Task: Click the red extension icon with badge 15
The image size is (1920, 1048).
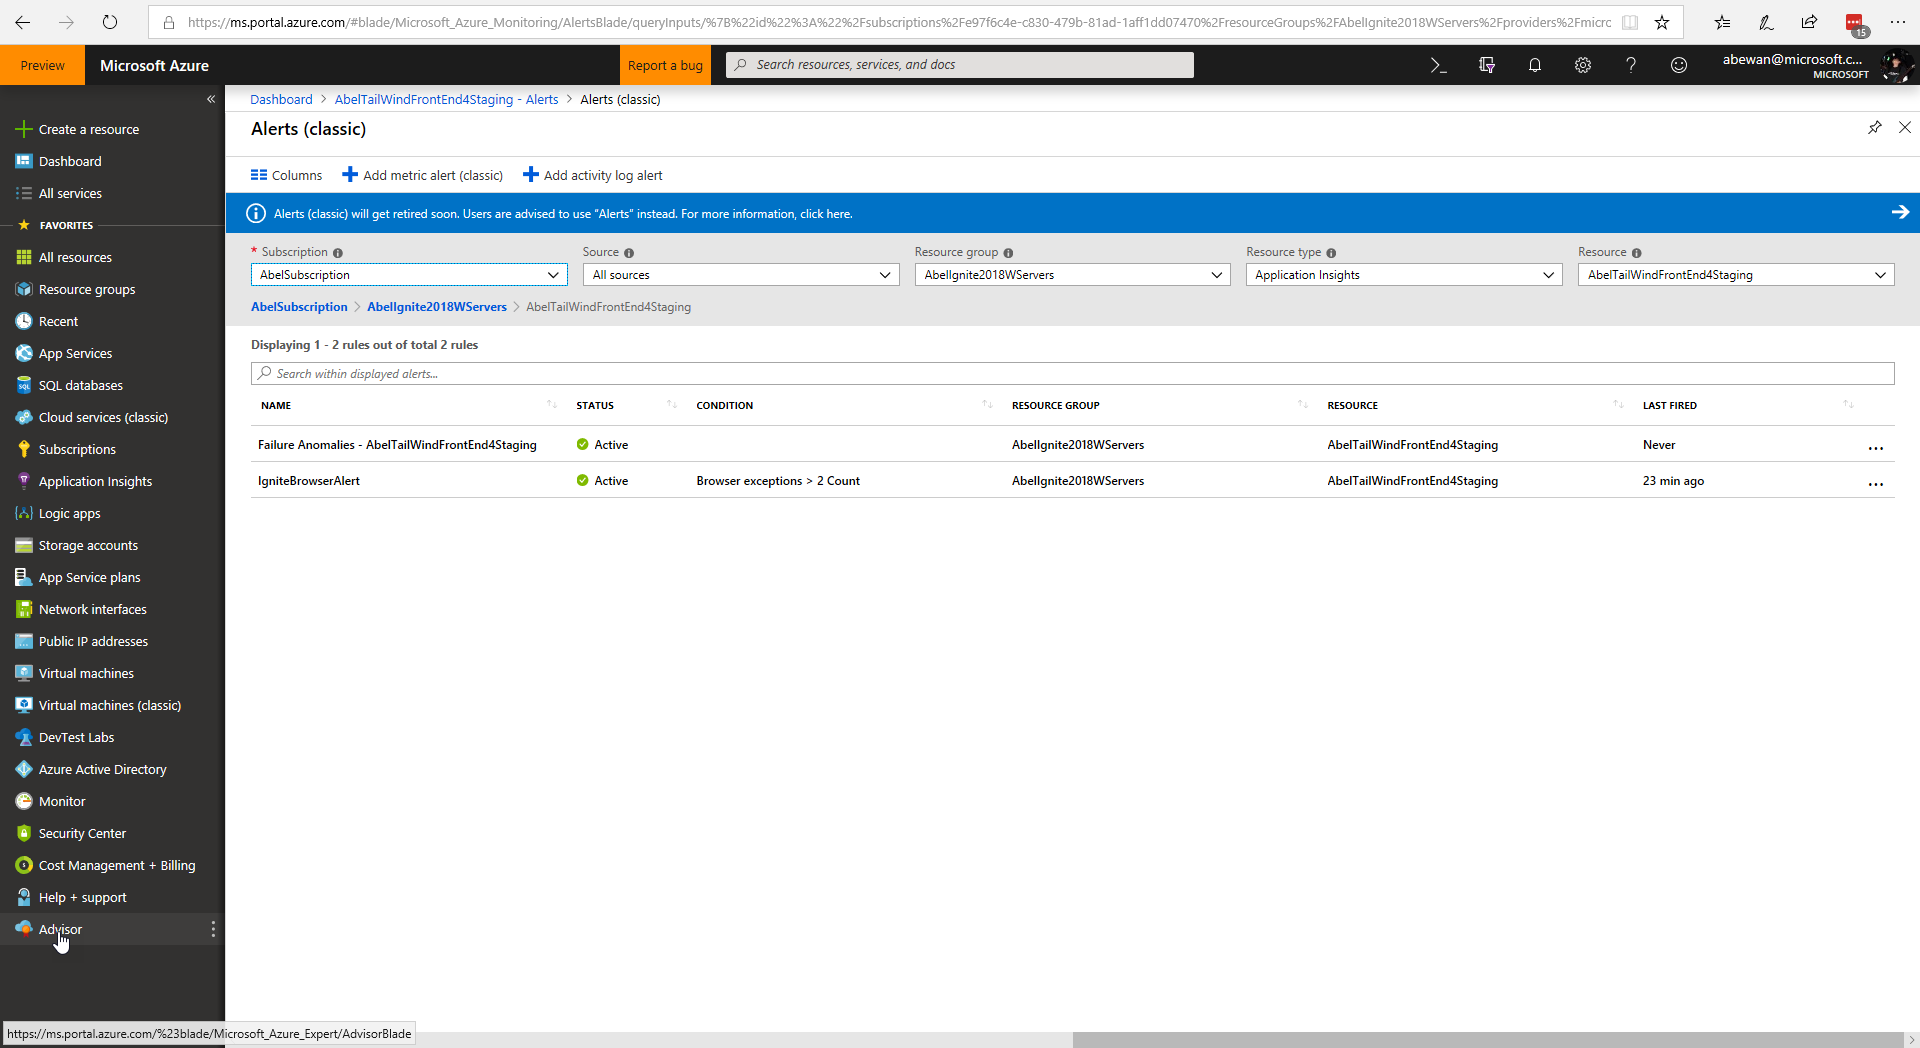Action: pos(1856,24)
